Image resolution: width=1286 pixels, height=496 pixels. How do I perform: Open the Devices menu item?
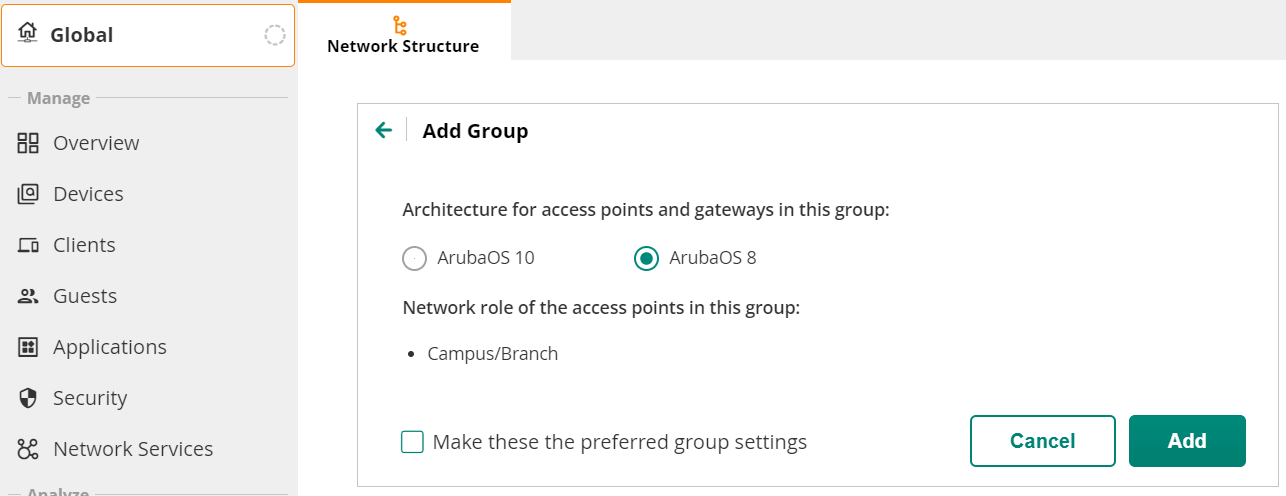88,194
